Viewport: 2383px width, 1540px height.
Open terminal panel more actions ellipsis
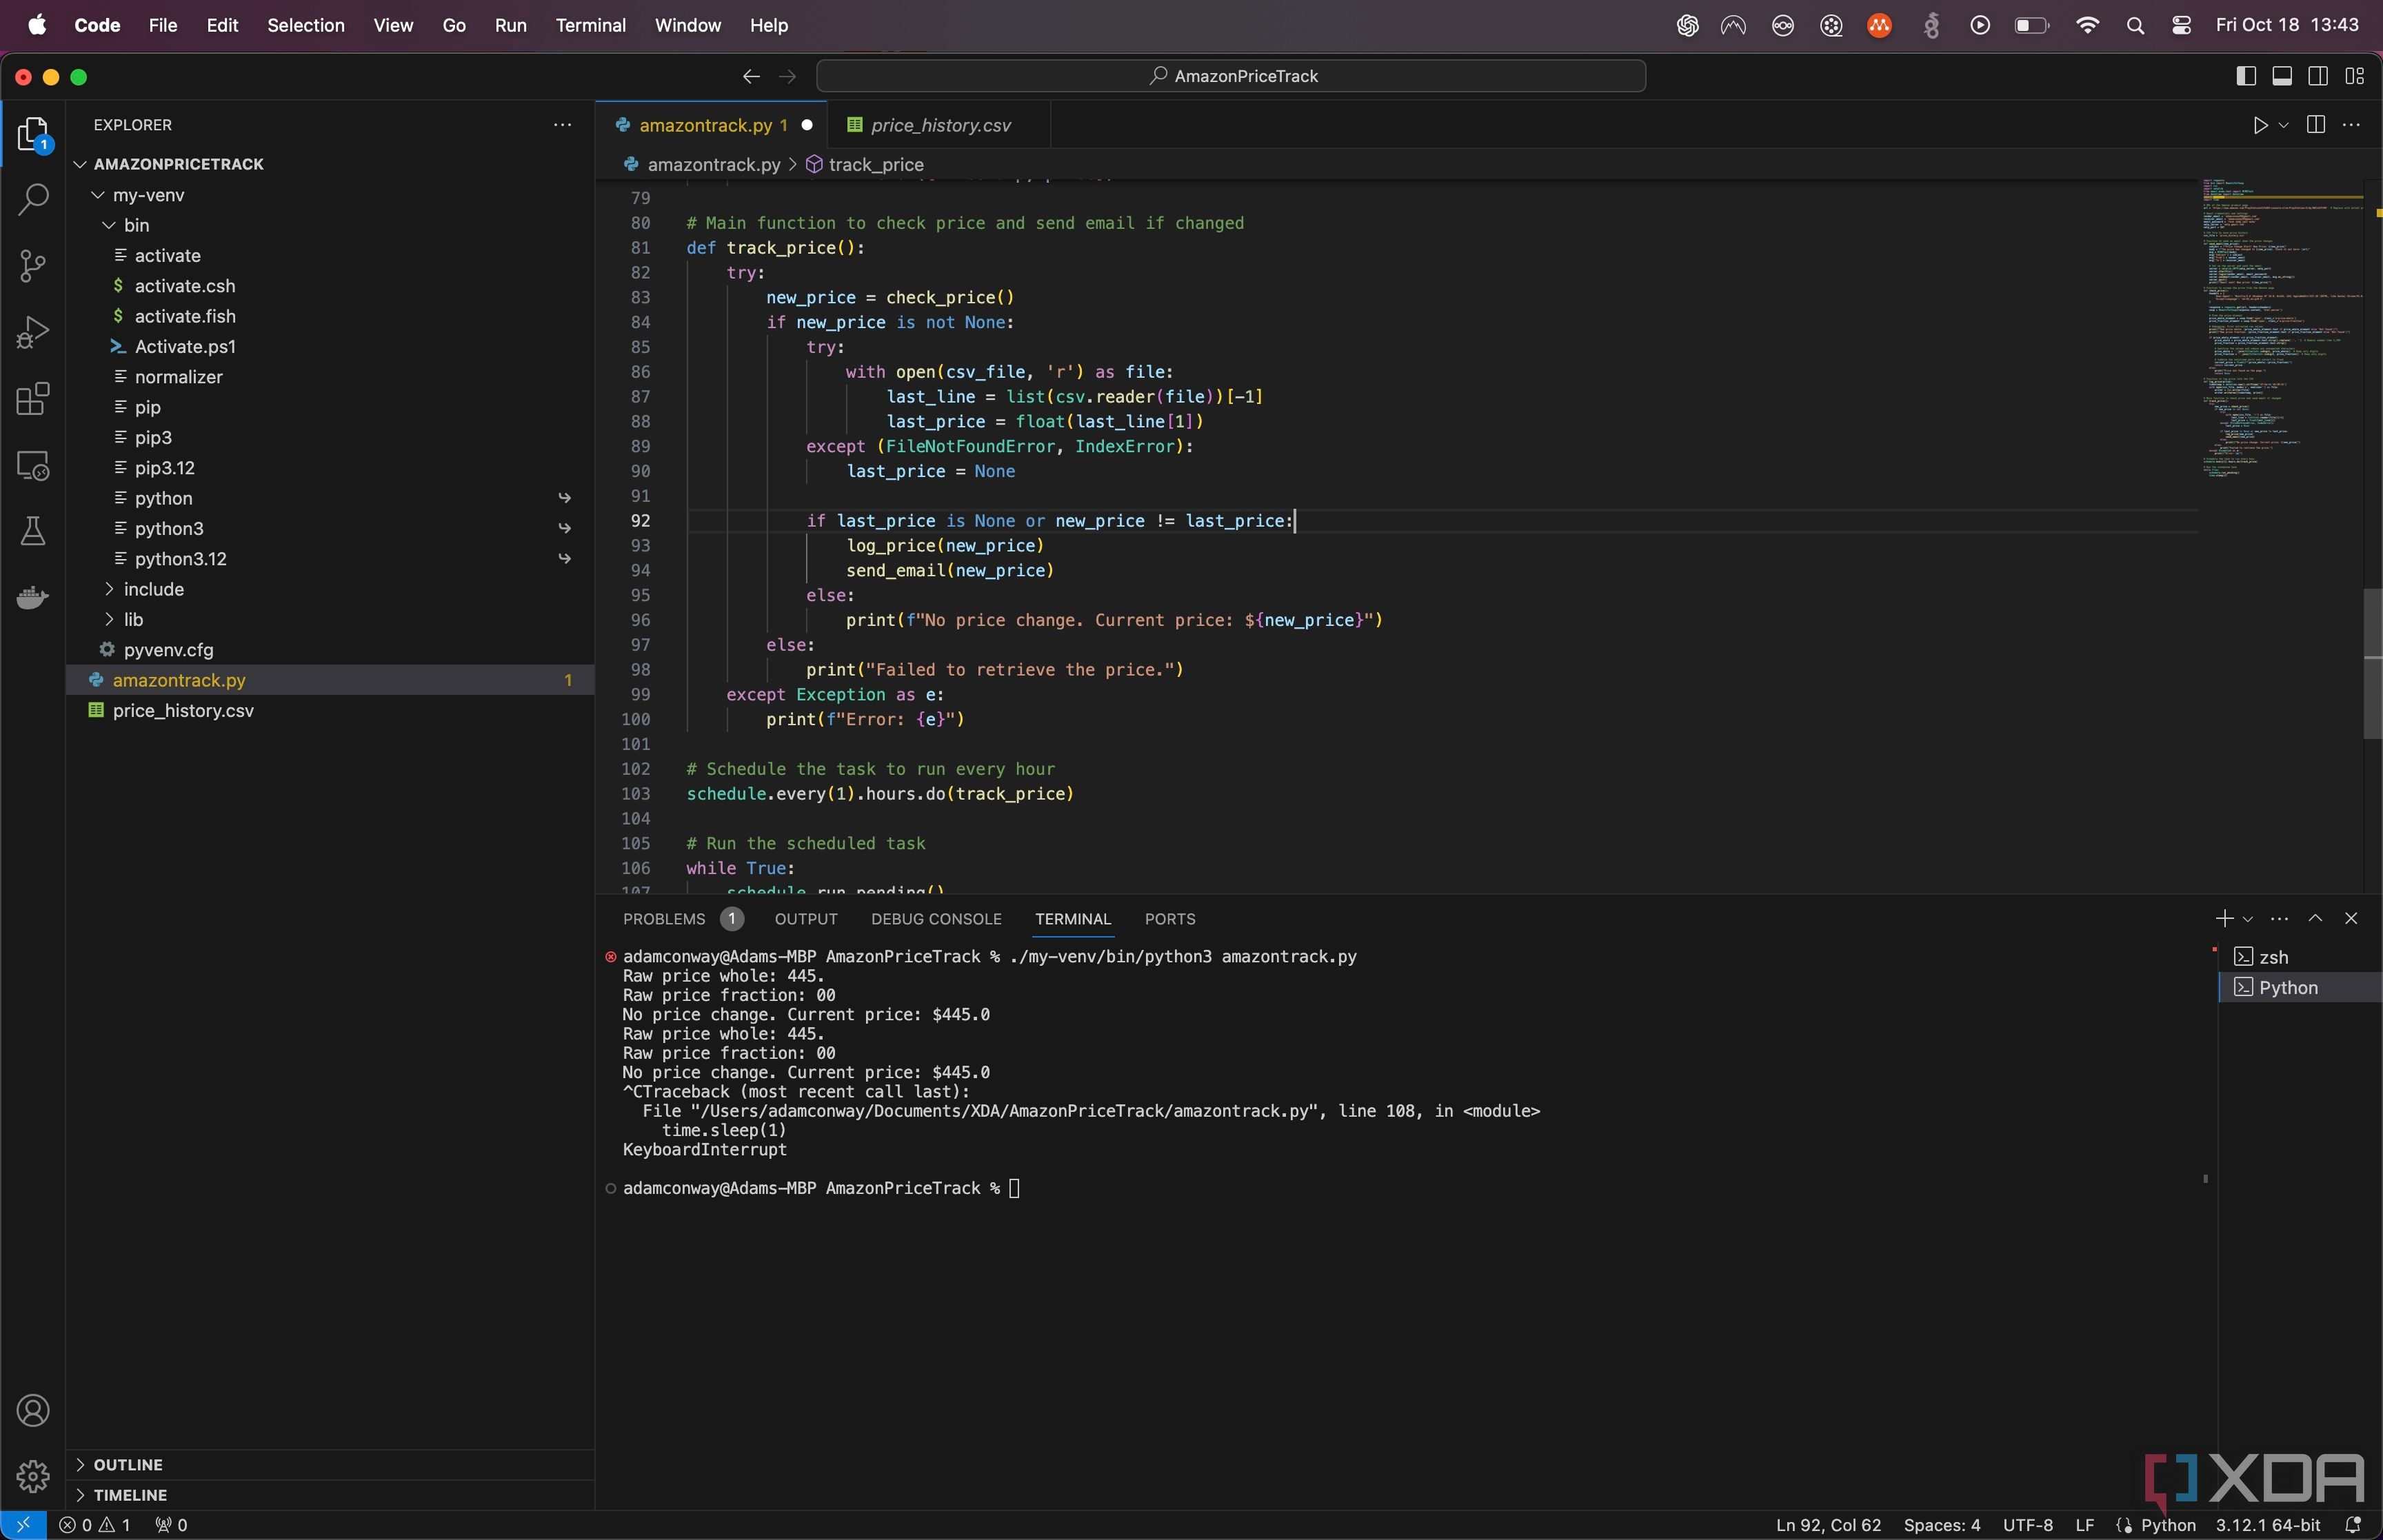pyautogui.click(x=2279, y=919)
